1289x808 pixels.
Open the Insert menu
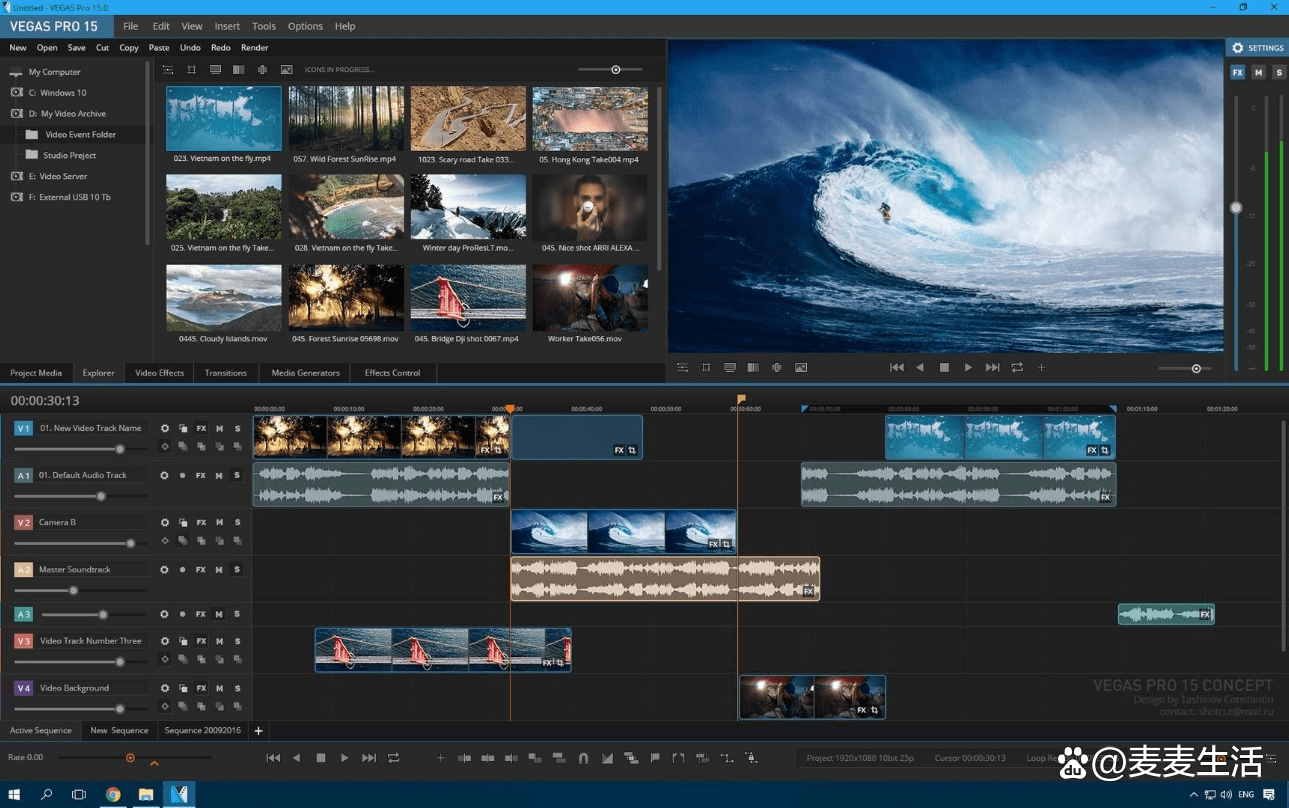(x=227, y=26)
